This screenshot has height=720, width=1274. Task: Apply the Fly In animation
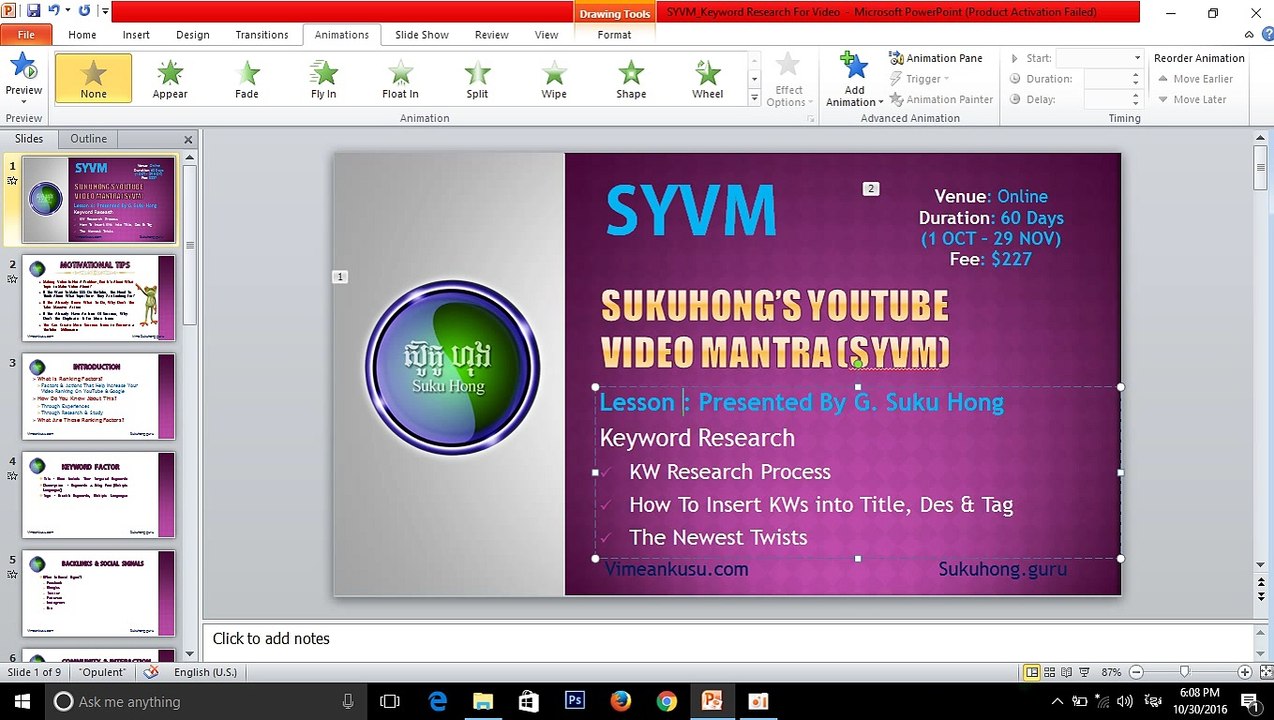[x=323, y=78]
